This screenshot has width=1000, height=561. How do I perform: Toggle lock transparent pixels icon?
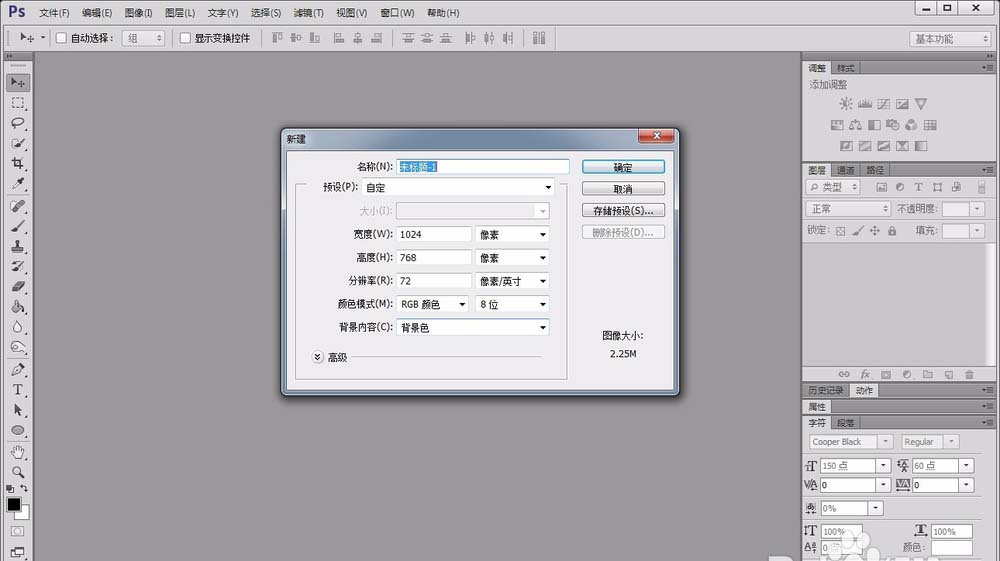point(841,231)
